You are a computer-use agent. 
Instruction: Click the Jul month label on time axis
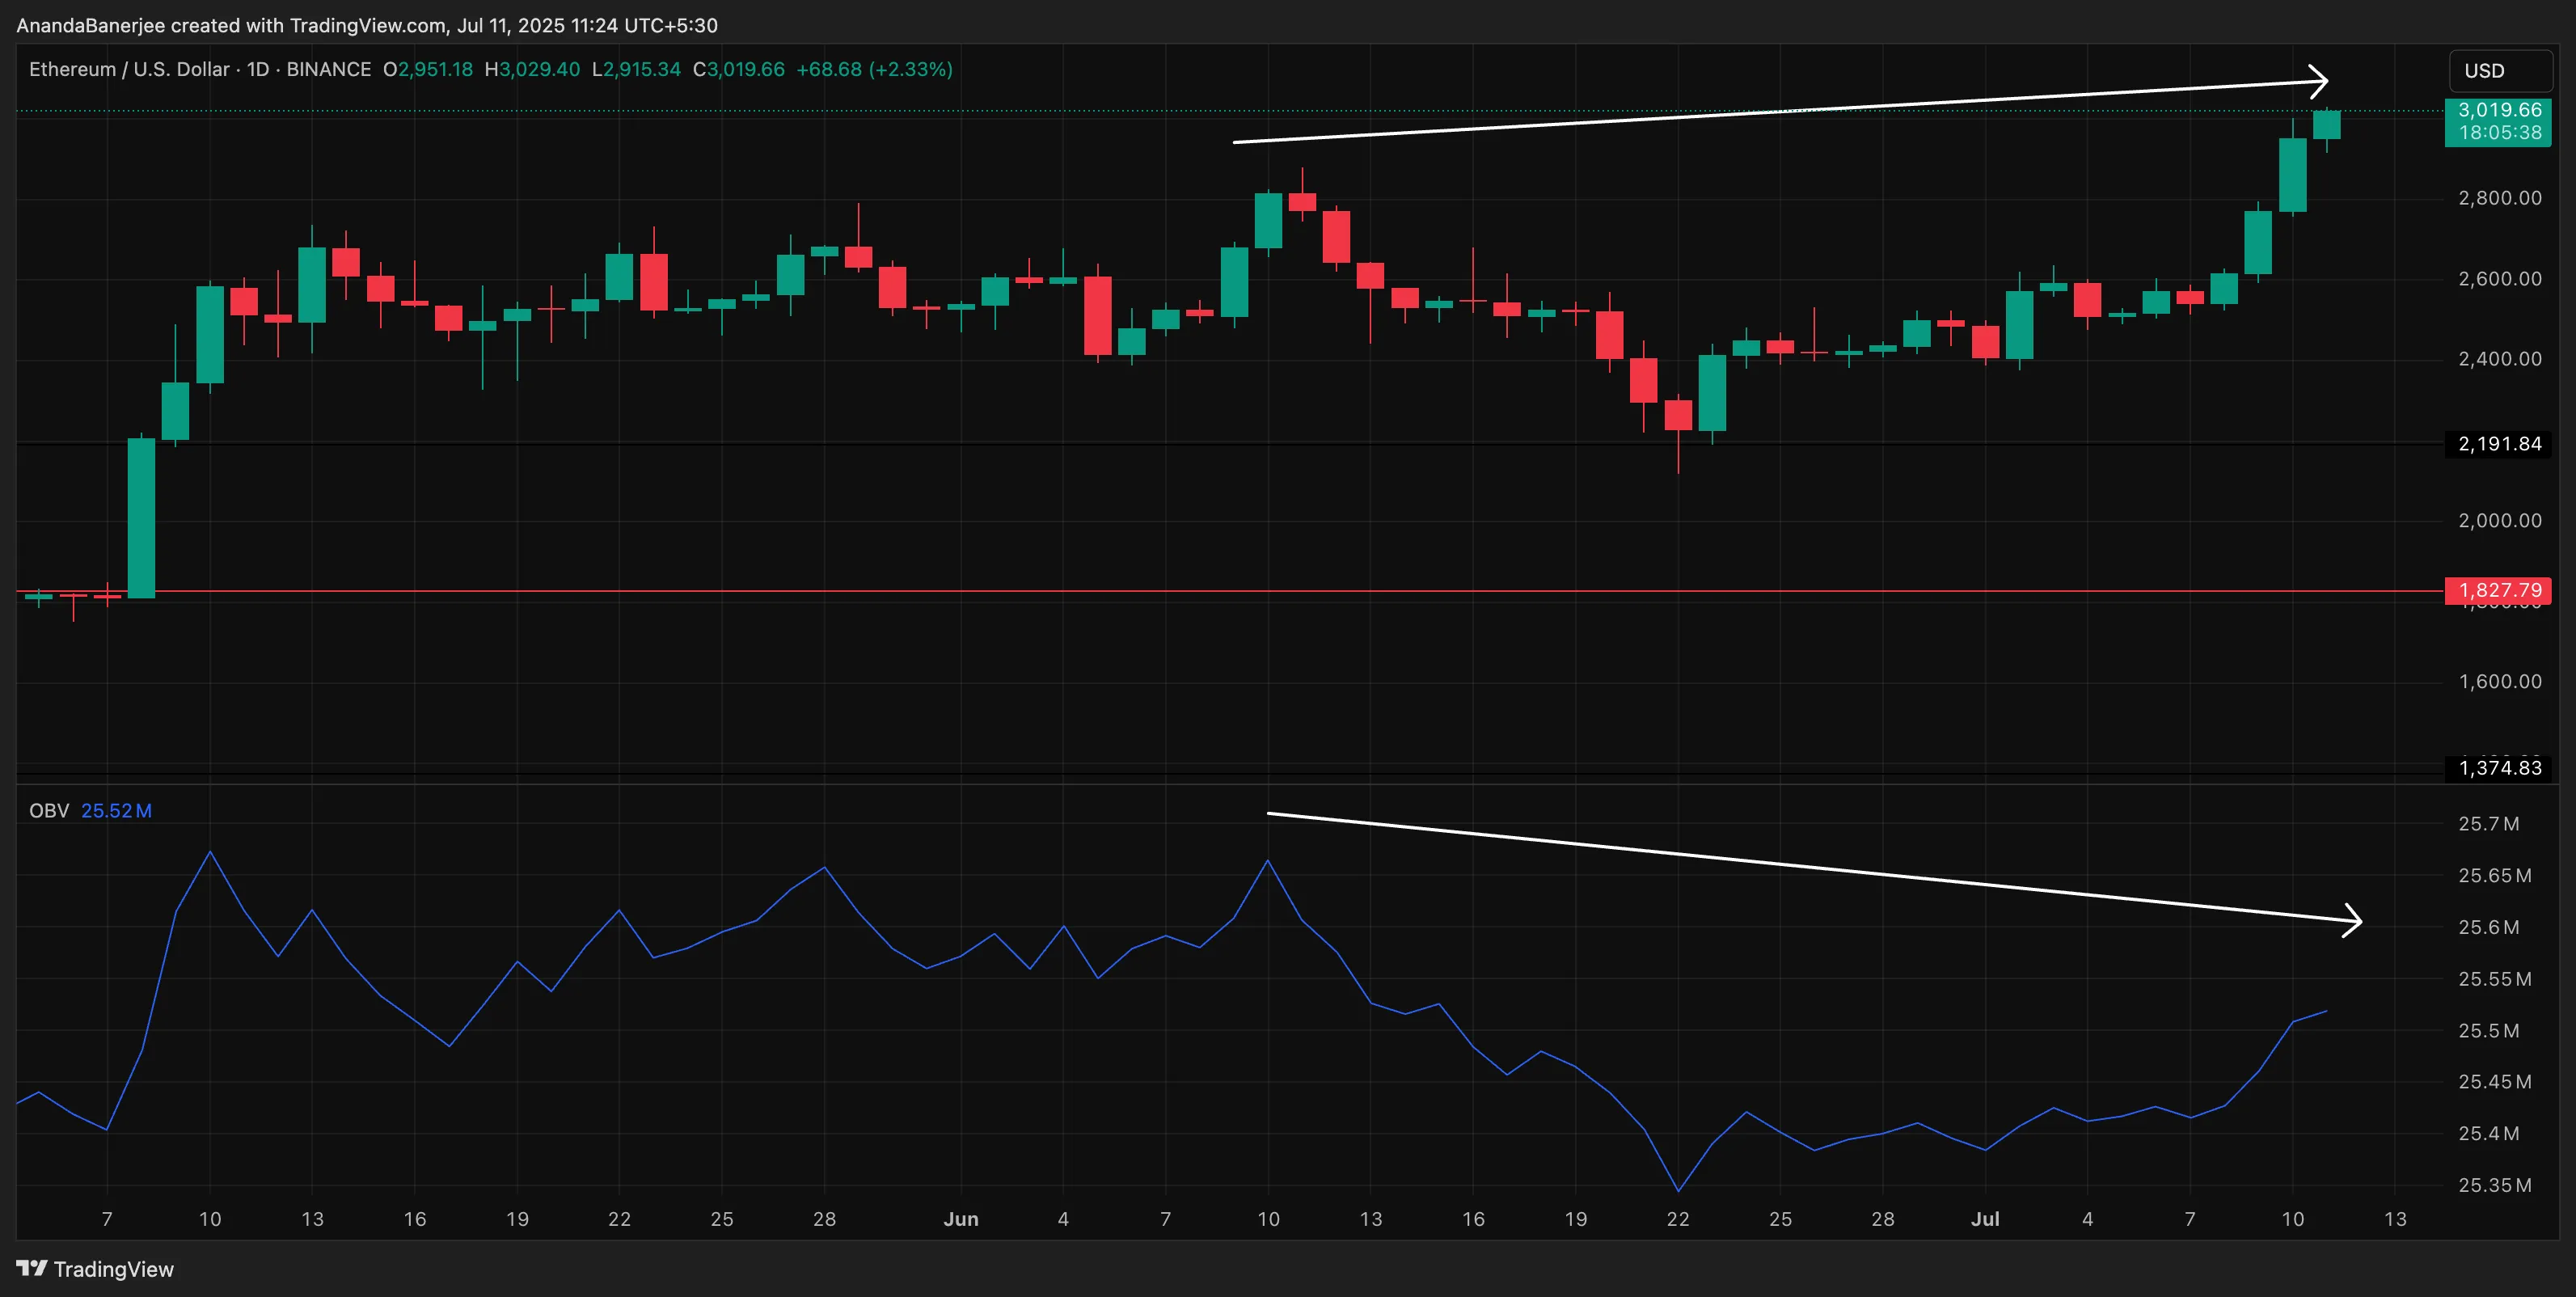(1985, 1219)
